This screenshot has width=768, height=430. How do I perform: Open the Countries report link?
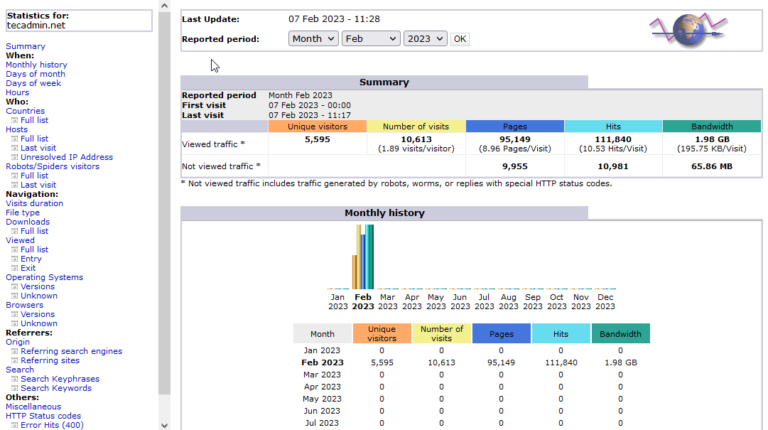pyautogui.click(x=25, y=111)
